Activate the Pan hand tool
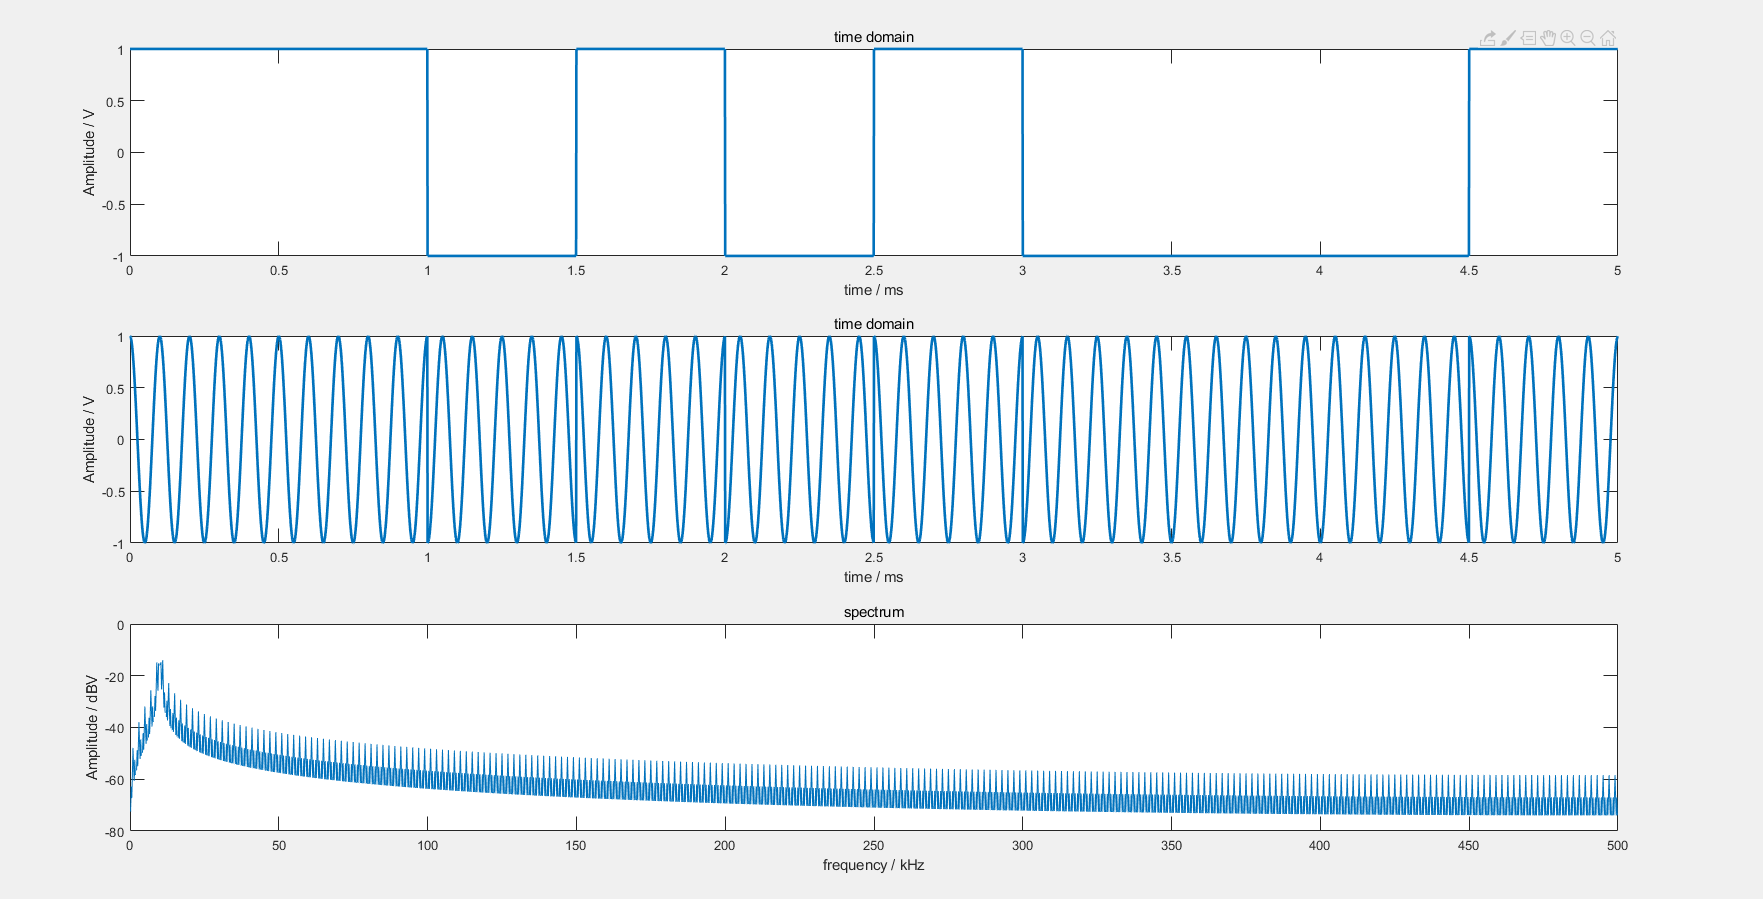 point(1548,38)
